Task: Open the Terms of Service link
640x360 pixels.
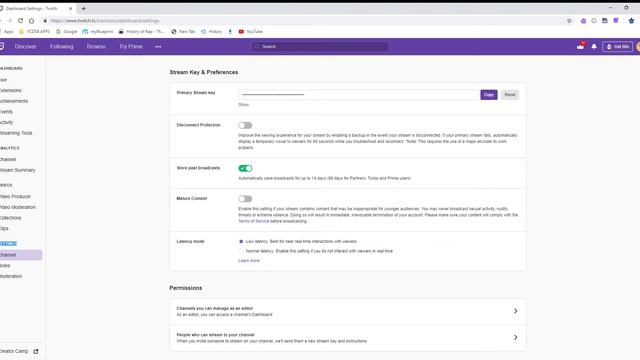Action: click(253, 221)
